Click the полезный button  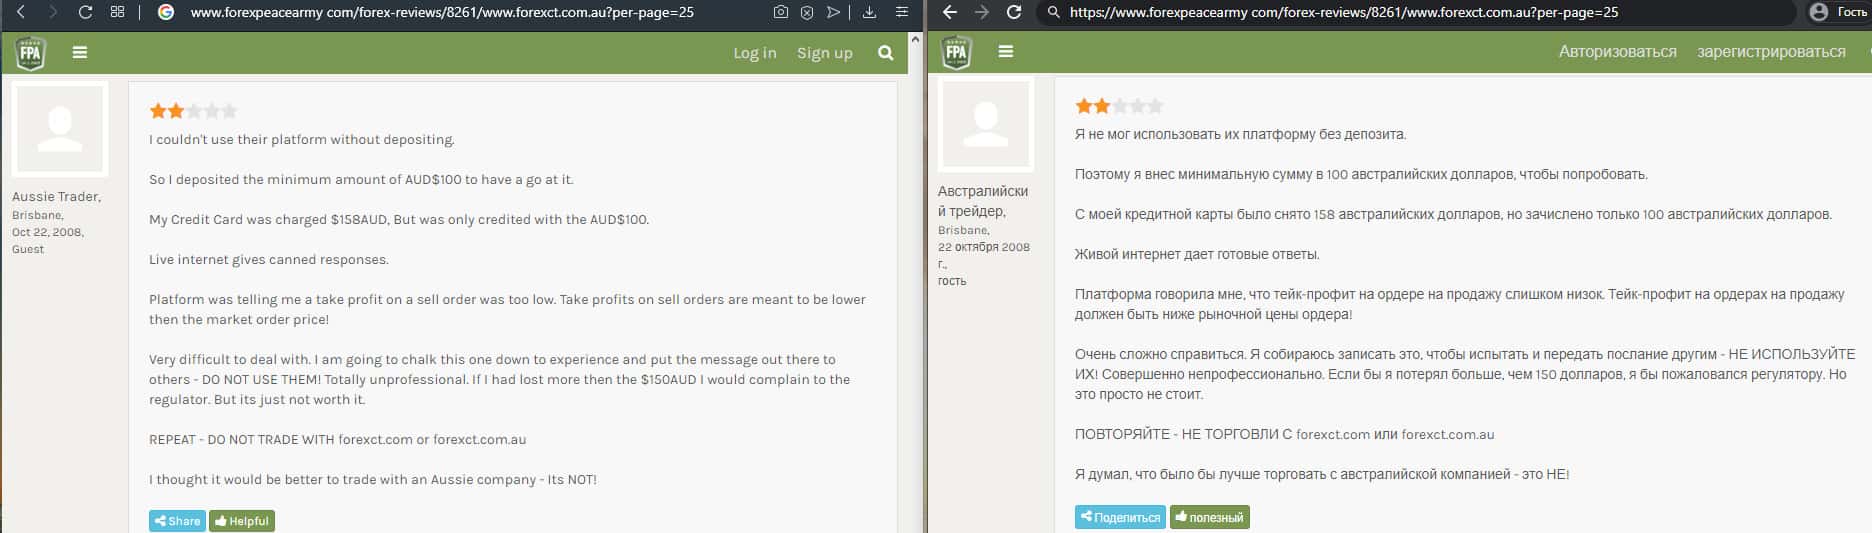pos(1210,517)
